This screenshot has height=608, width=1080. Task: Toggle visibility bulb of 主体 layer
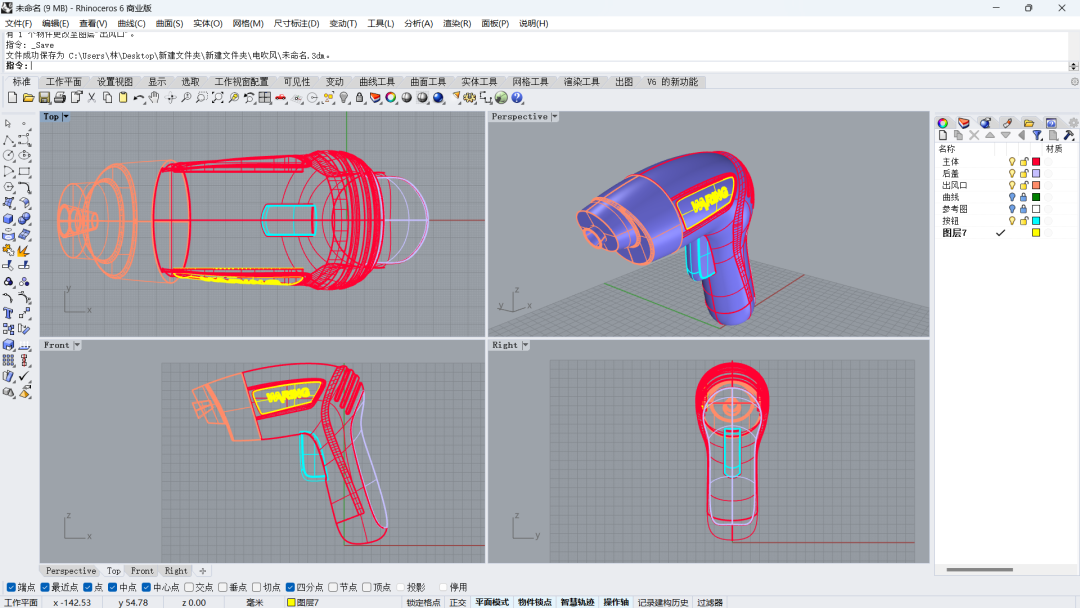(1012, 162)
